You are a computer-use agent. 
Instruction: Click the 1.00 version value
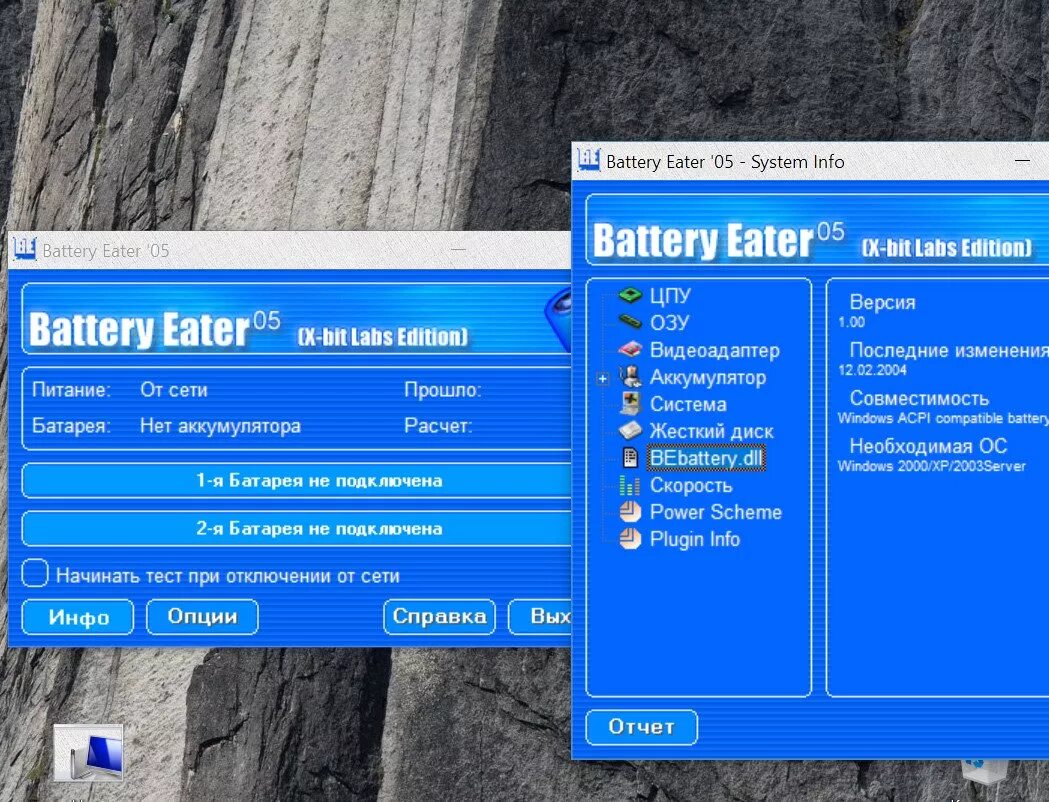852,322
